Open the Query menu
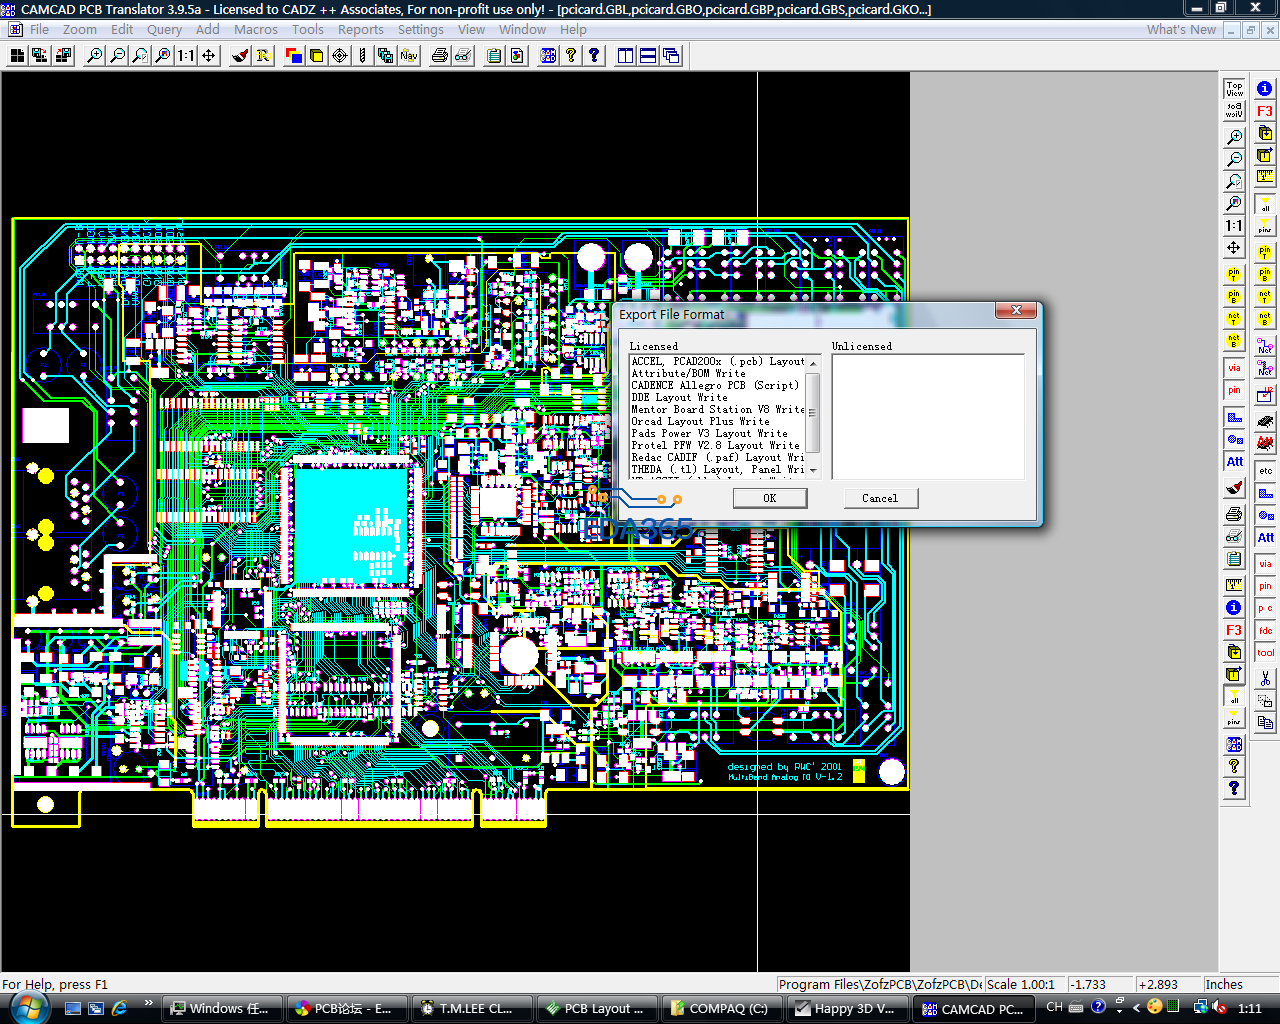This screenshot has width=1280, height=1024. pos(164,30)
